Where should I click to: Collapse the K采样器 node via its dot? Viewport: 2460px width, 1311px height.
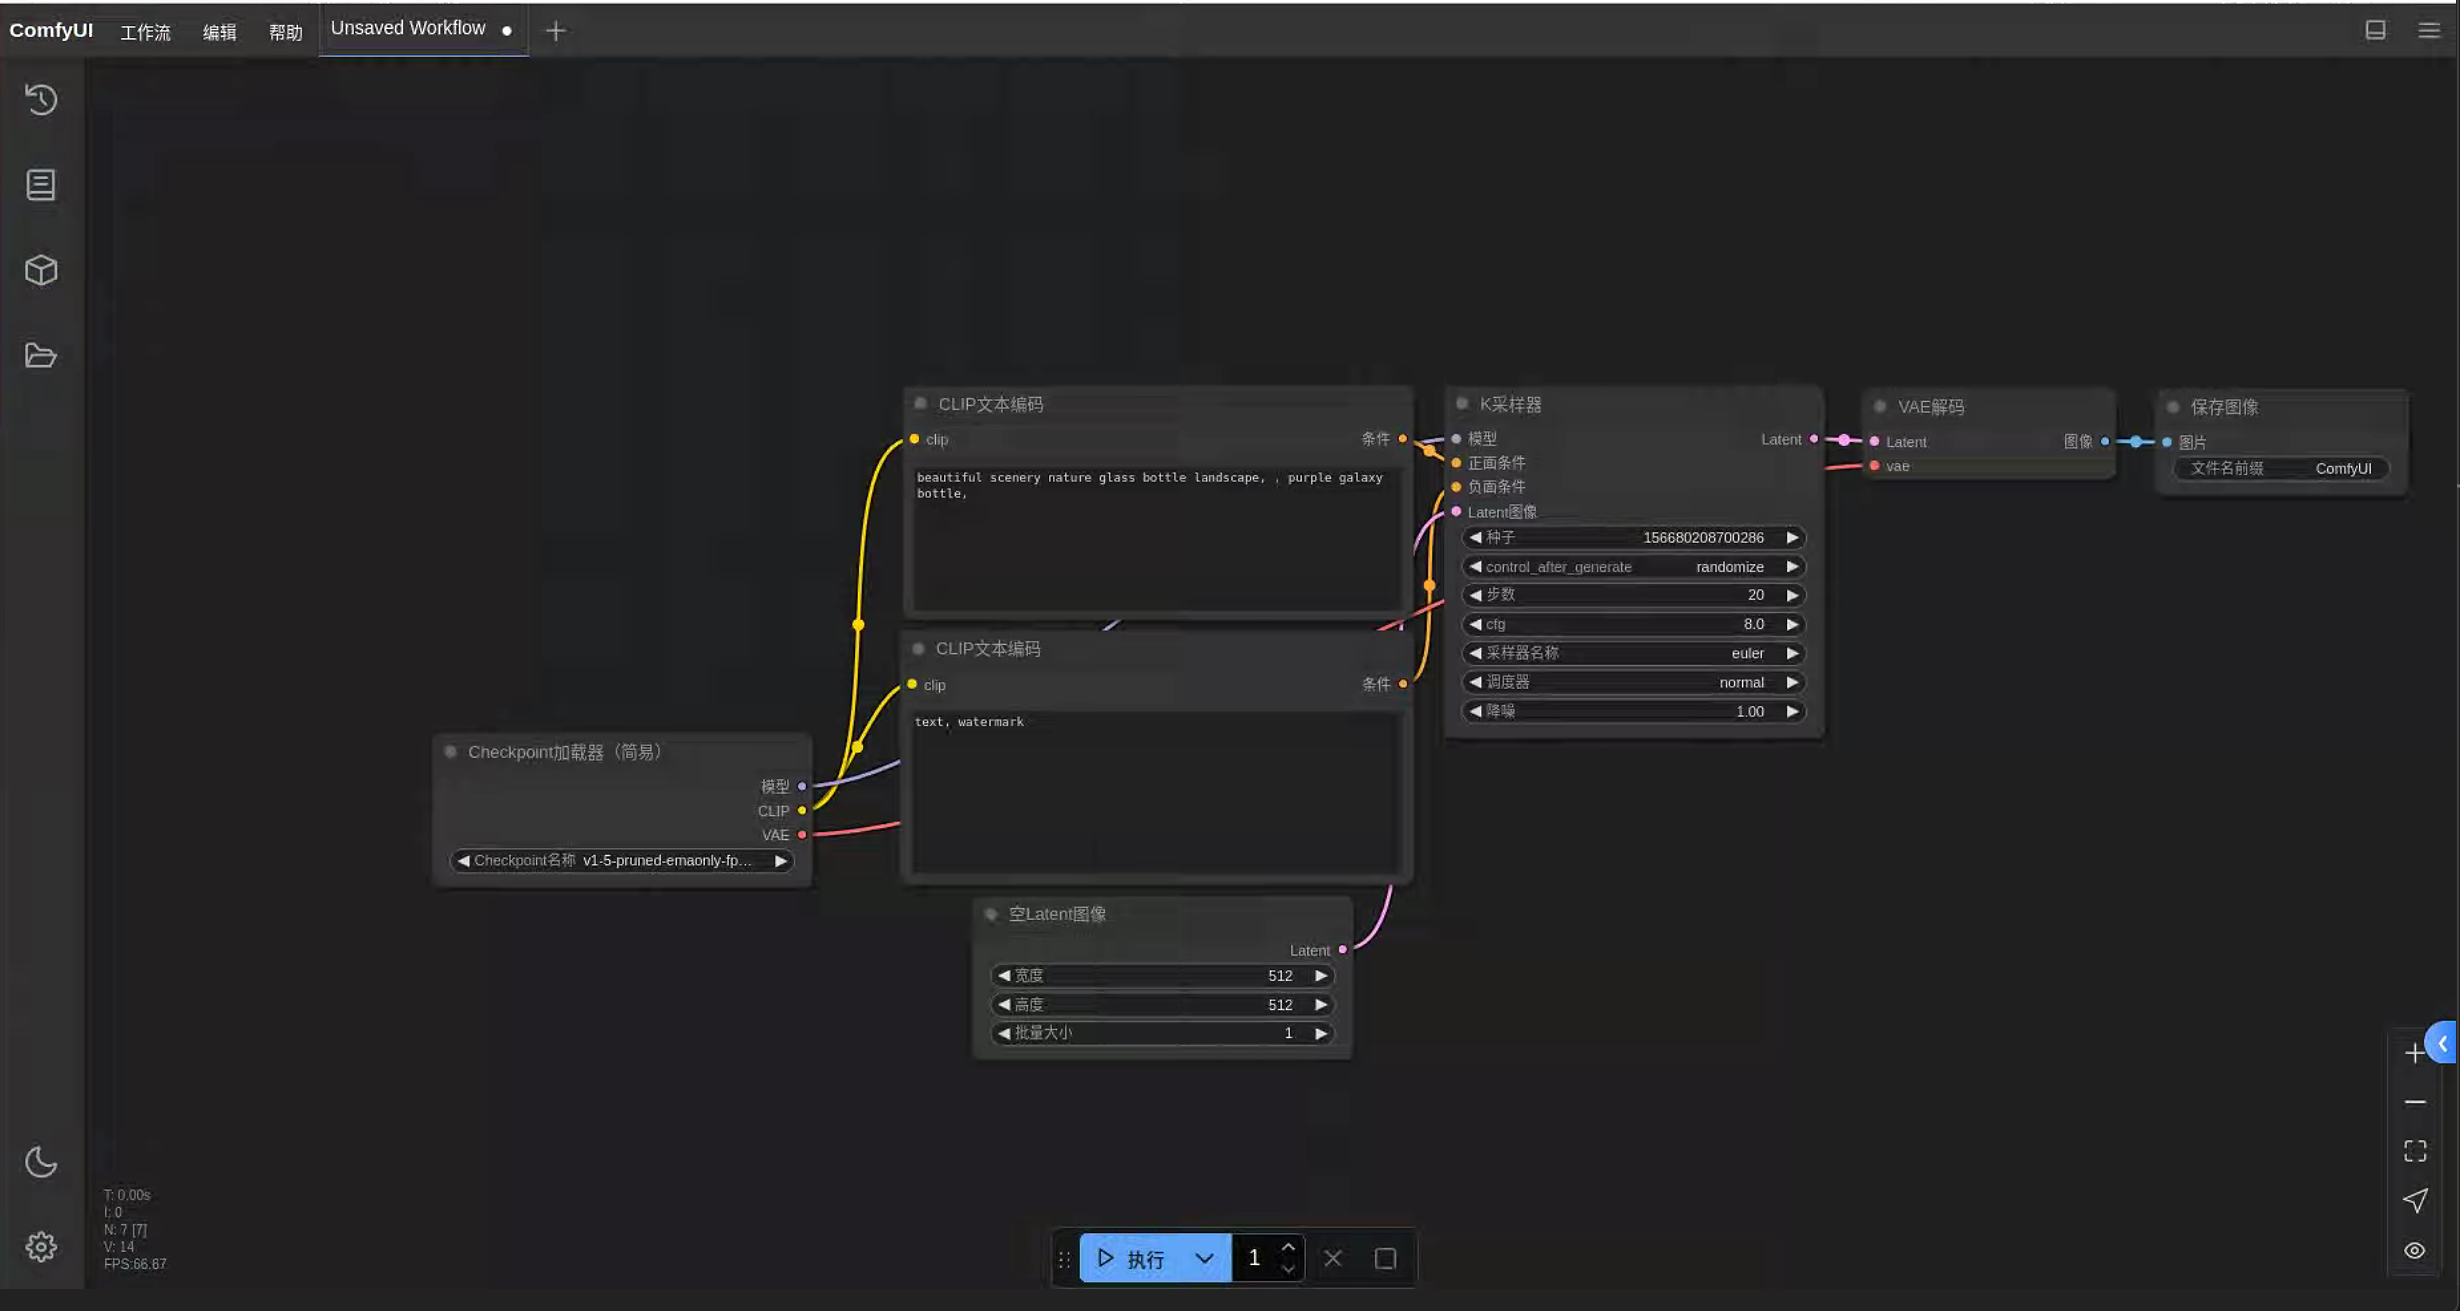pos(1462,404)
